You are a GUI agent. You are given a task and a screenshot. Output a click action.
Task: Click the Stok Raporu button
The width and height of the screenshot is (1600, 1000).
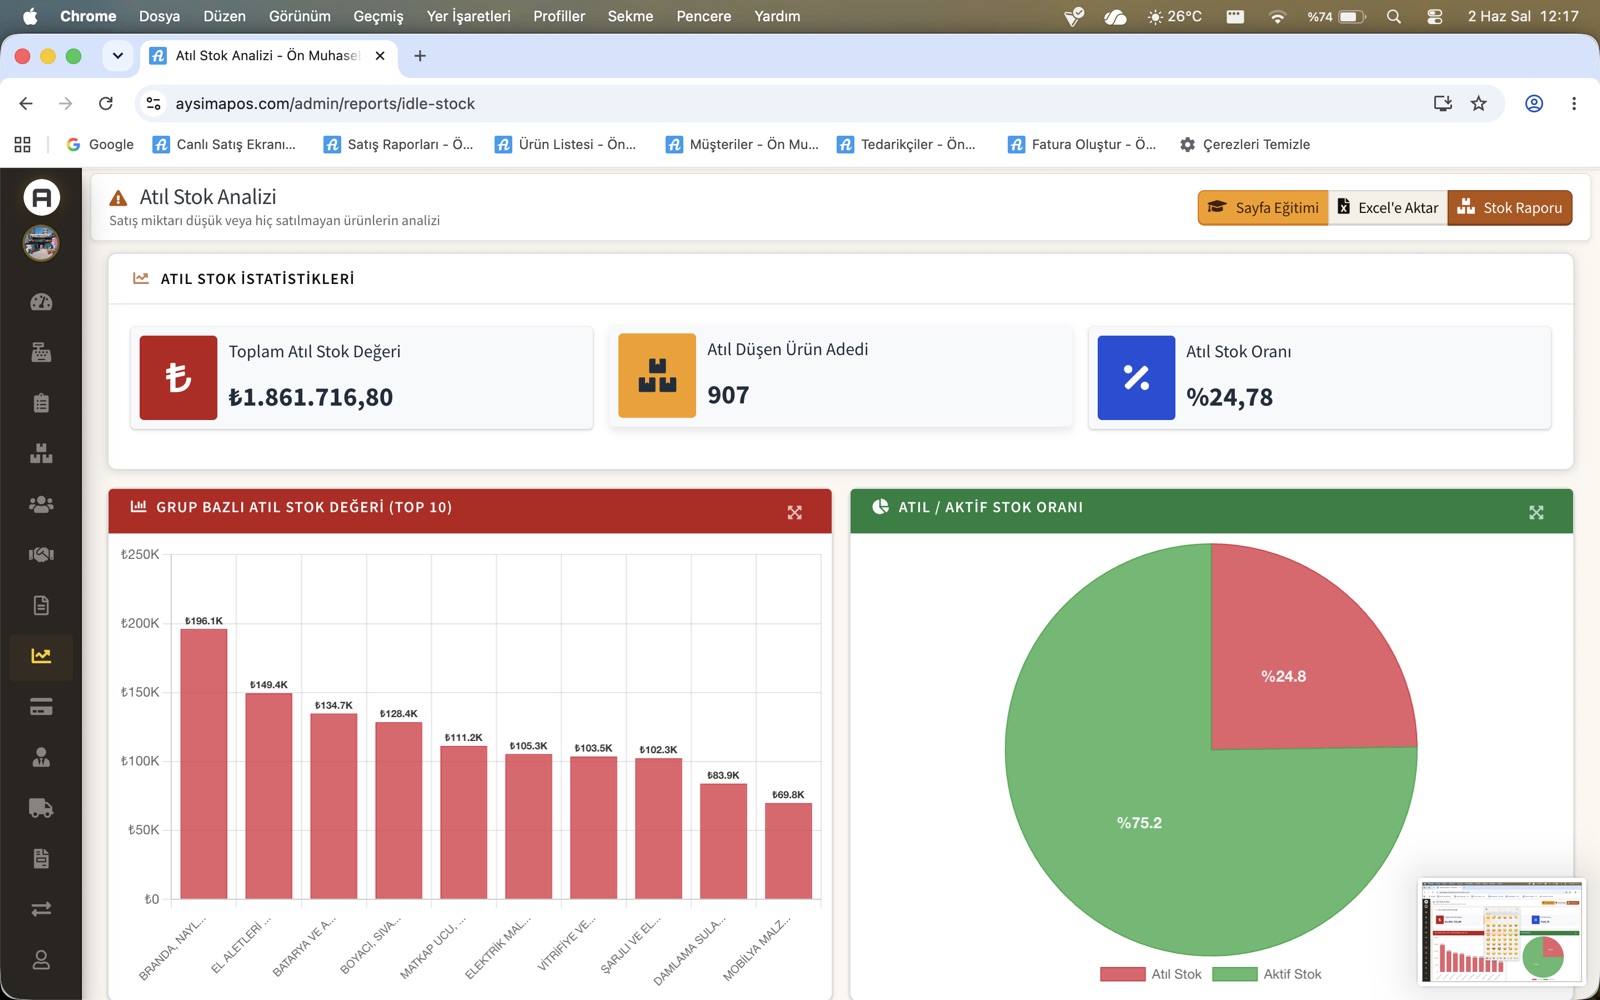click(x=1510, y=207)
